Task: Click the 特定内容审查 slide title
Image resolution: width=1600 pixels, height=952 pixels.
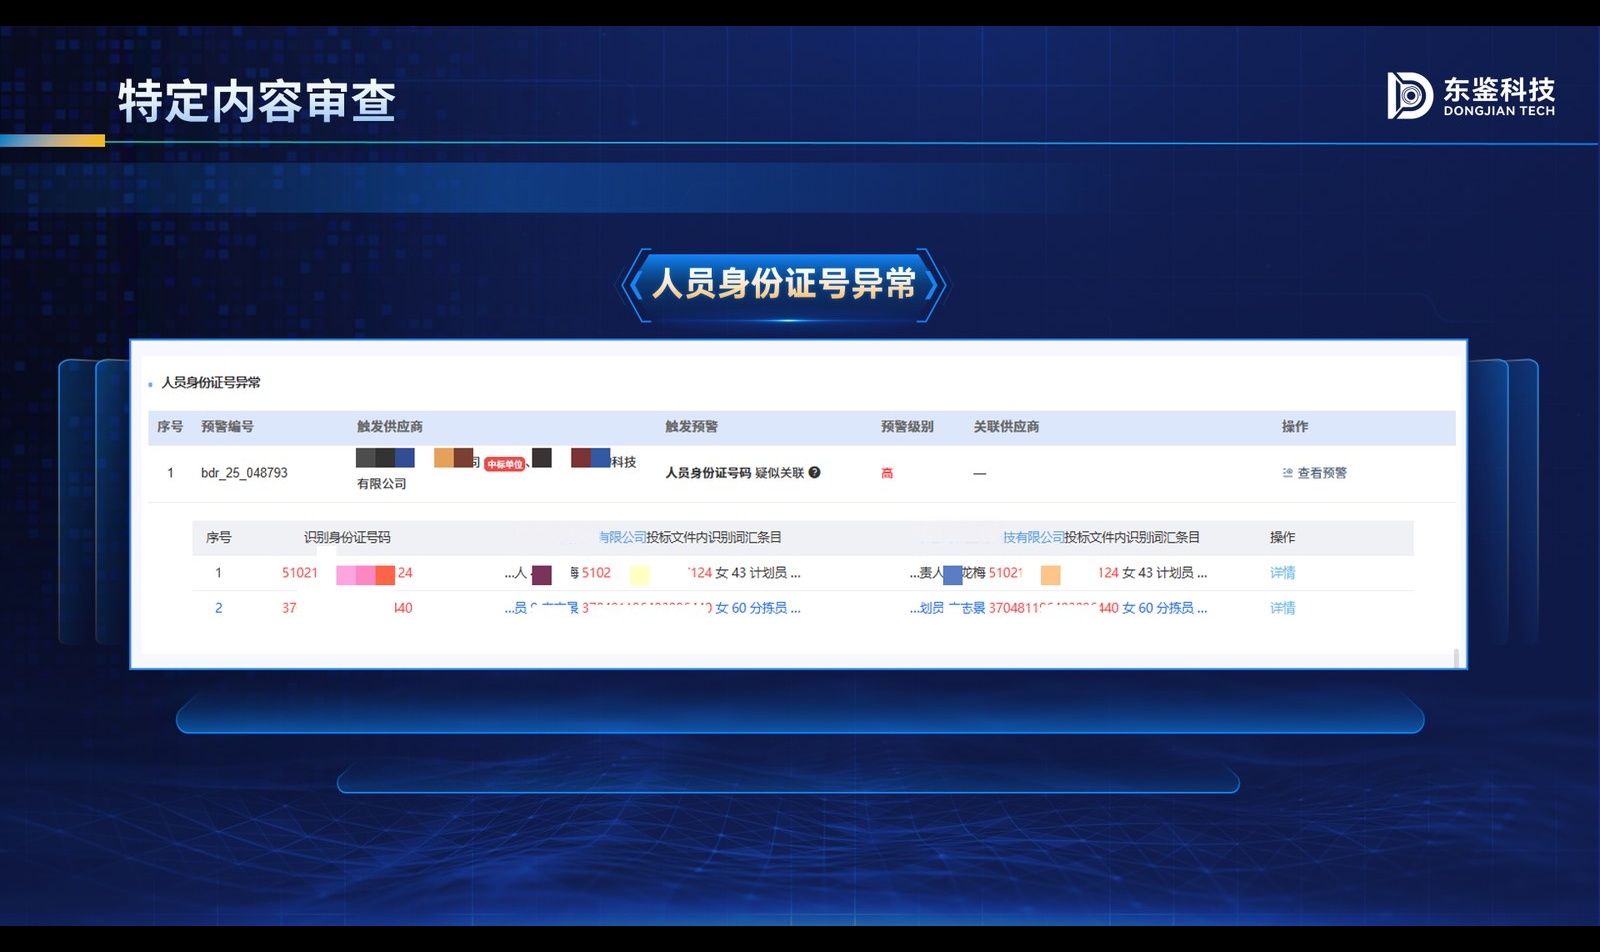Action: [x=257, y=101]
